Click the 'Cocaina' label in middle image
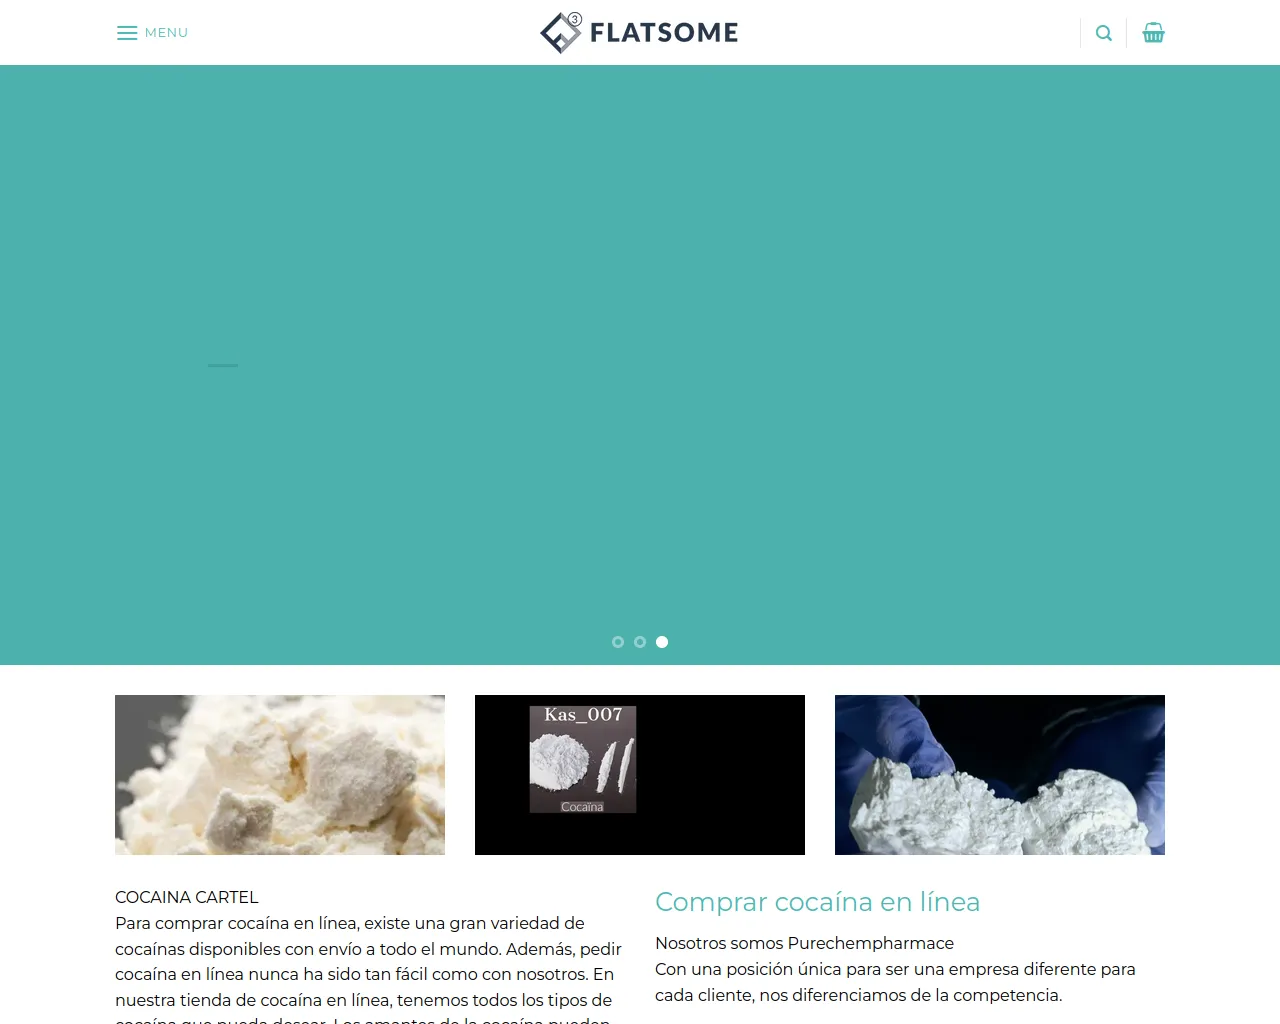 coord(582,806)
